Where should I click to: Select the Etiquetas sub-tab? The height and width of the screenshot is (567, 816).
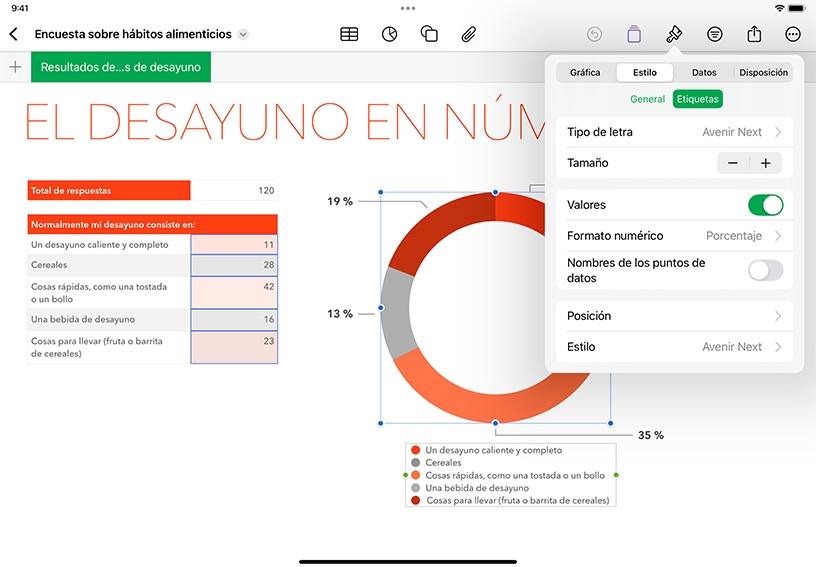pos(697,99)
